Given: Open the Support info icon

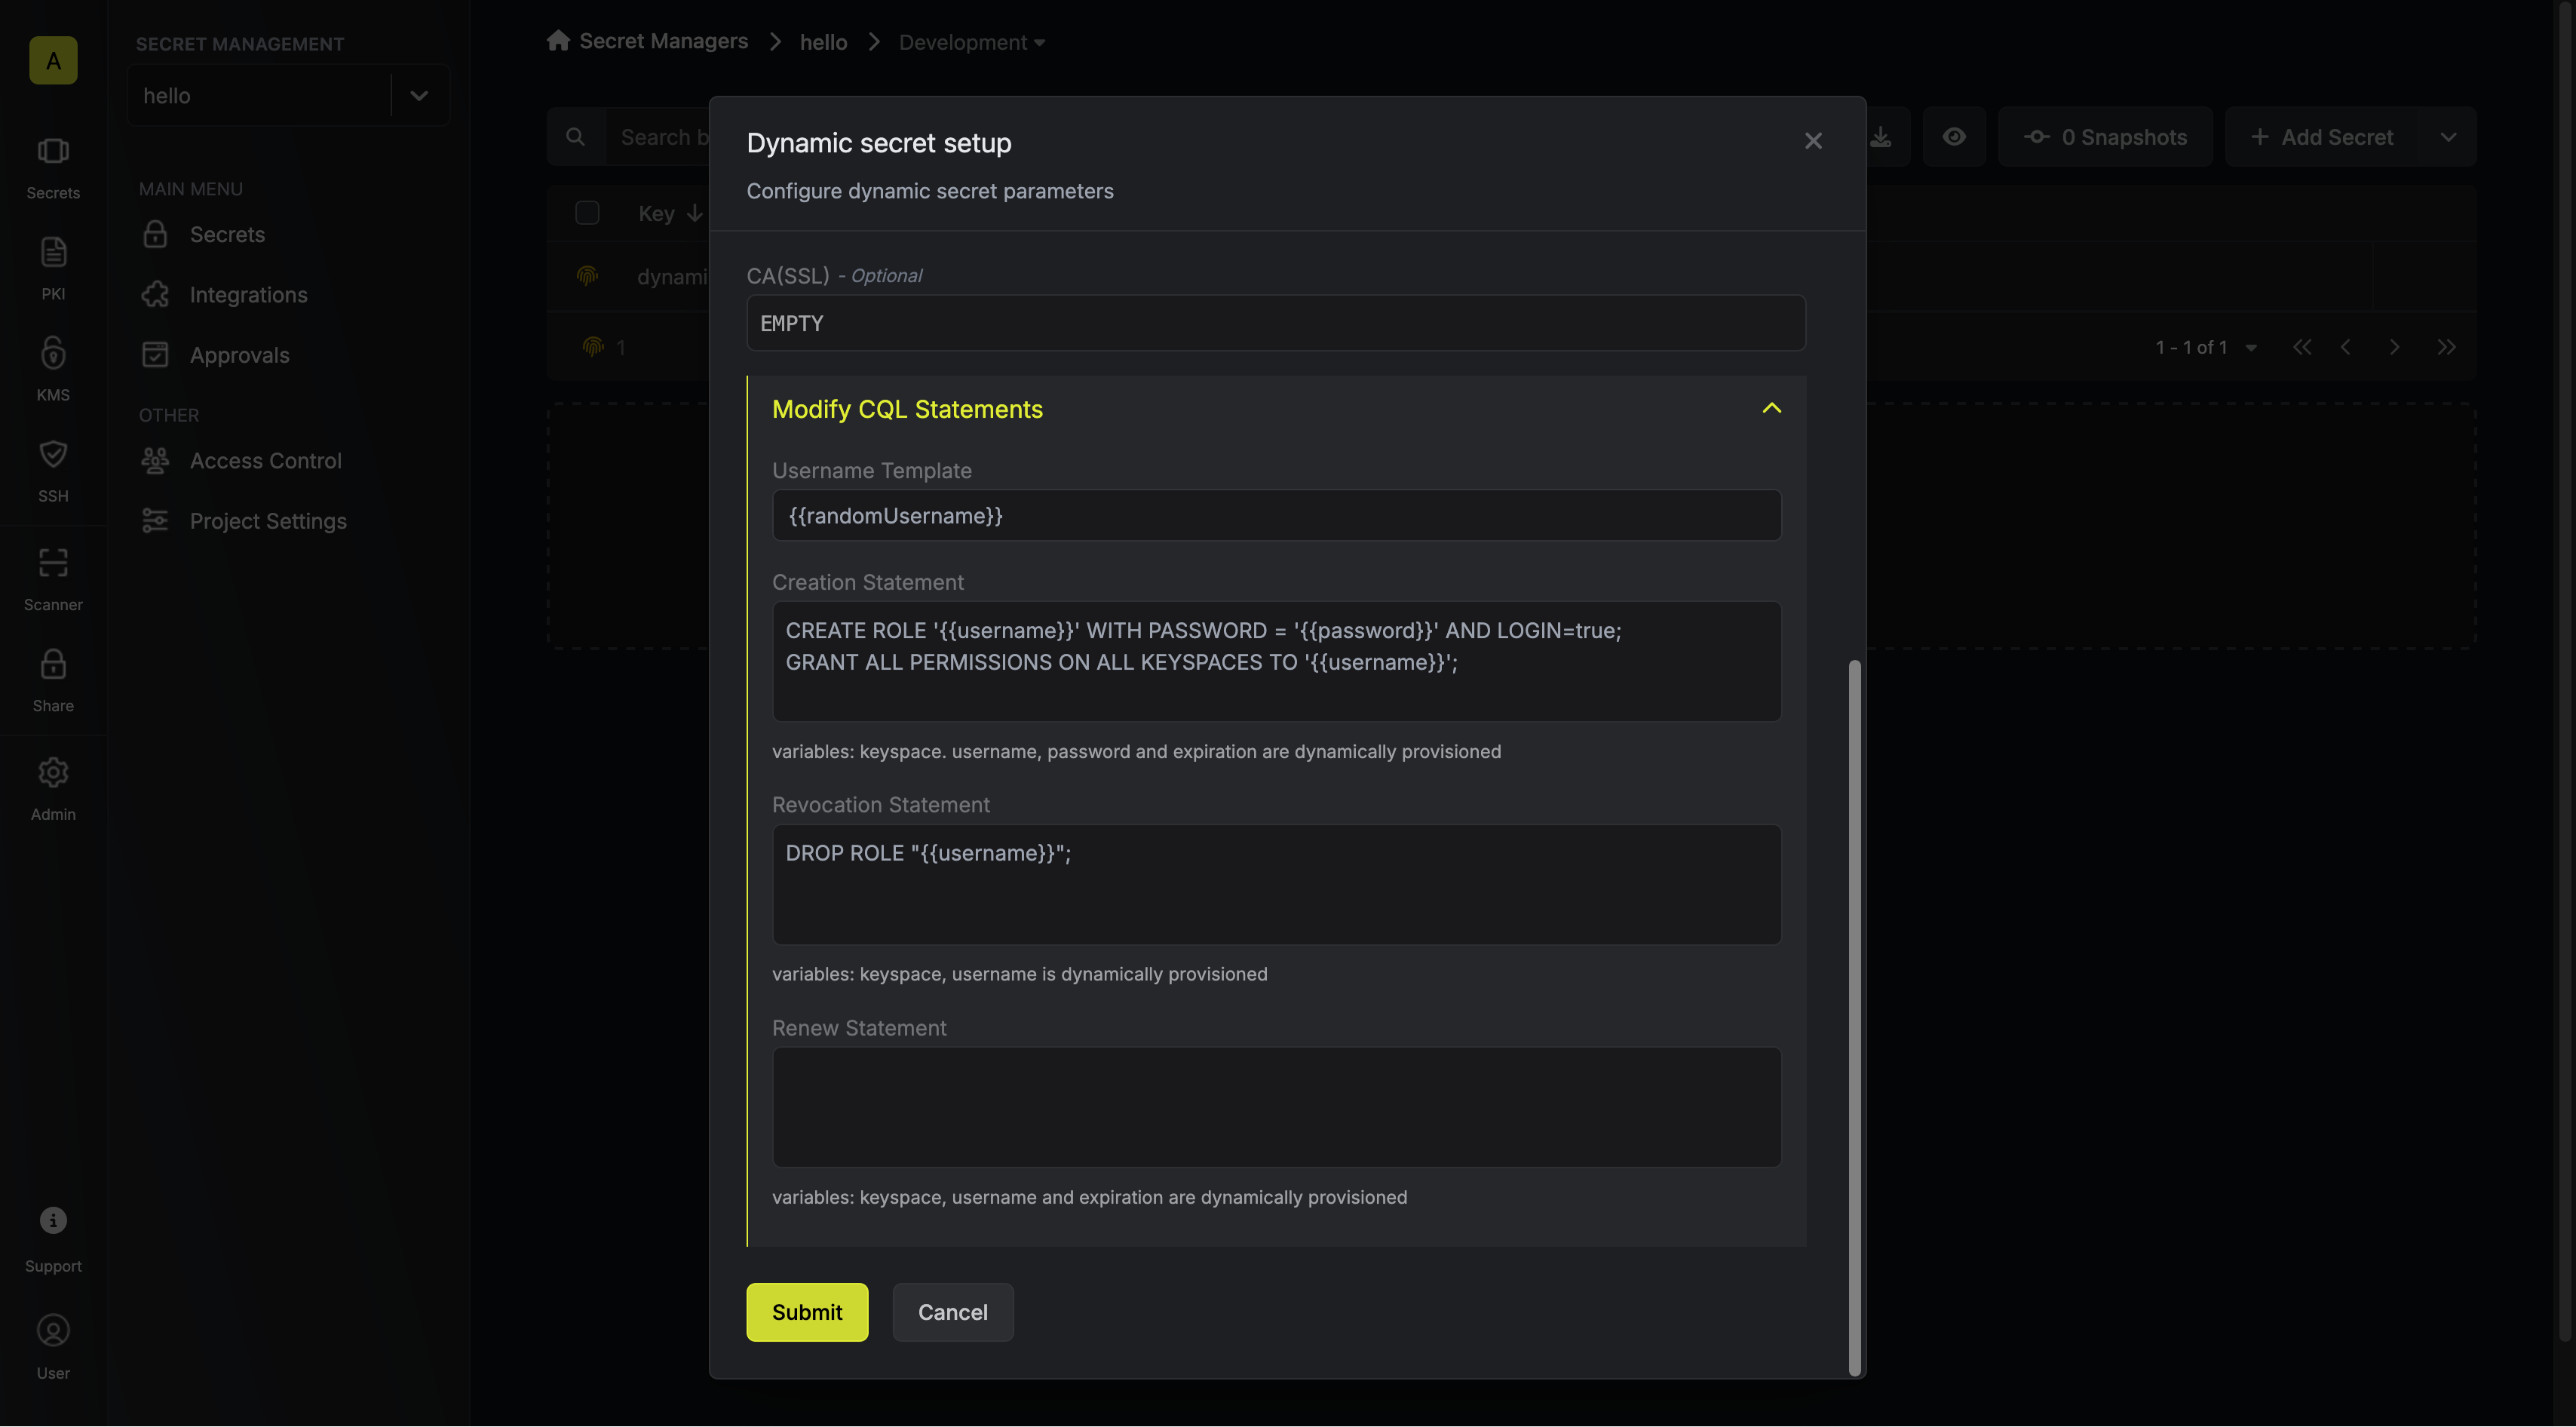Looking at the screenshot, I should (53, 1220).
